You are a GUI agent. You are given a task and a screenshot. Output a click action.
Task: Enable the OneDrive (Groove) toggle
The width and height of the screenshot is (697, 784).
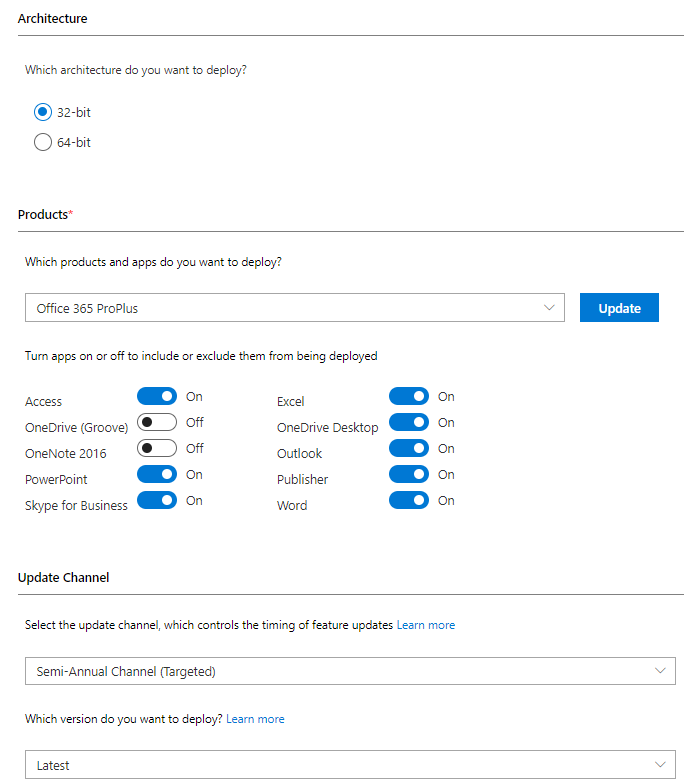[157, 422]
